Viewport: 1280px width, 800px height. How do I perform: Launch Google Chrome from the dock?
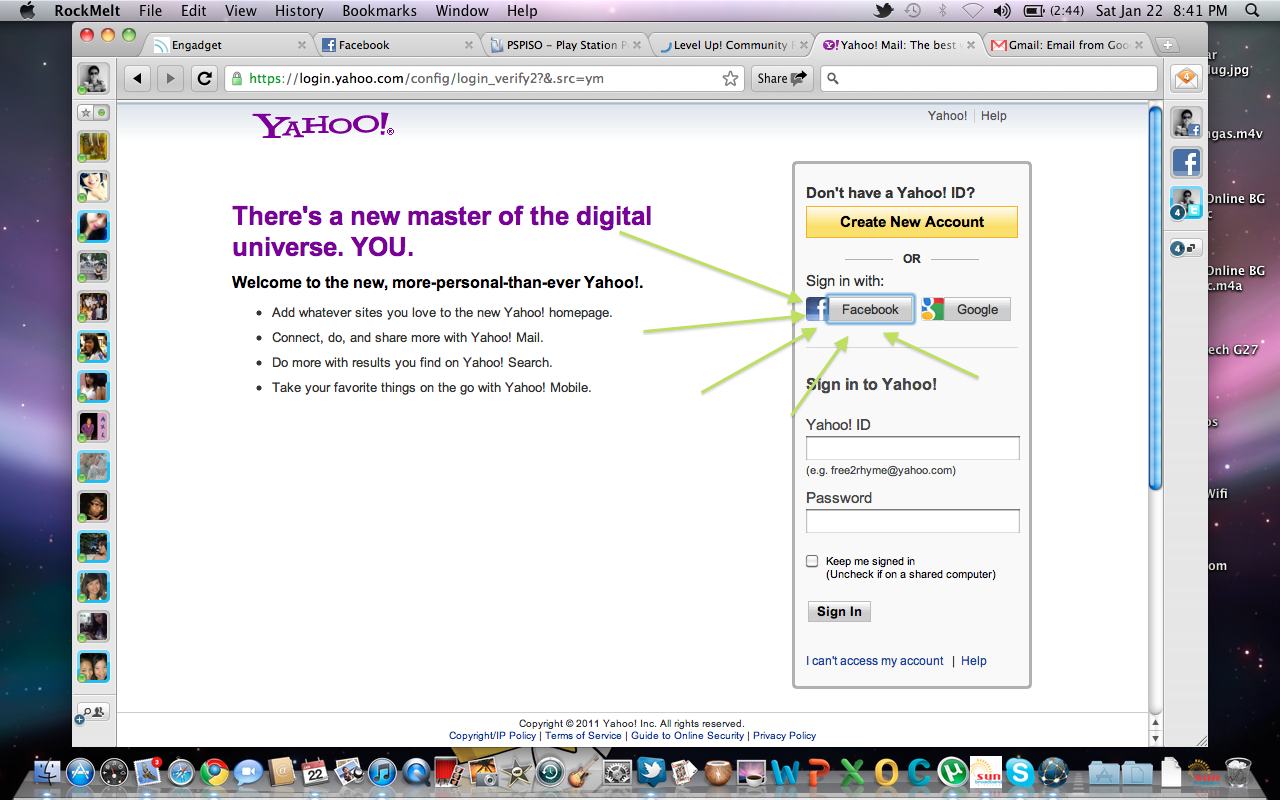214,772
